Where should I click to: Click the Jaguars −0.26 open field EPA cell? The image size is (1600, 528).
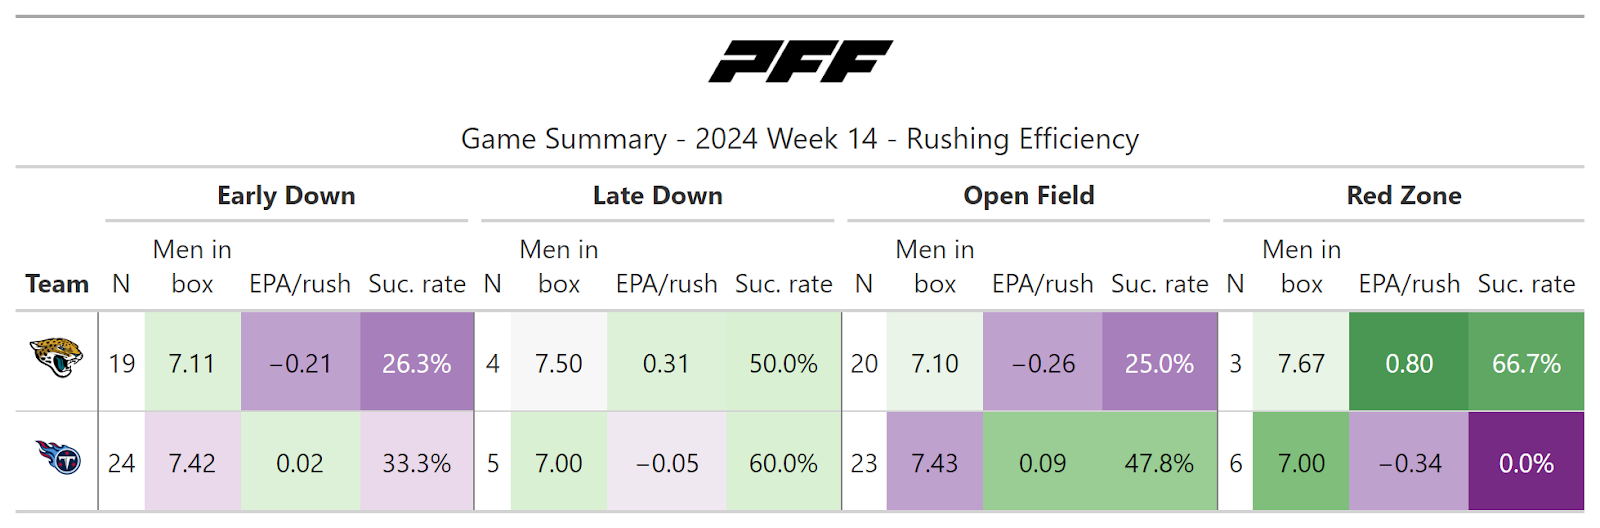[x=1042, y=363]
